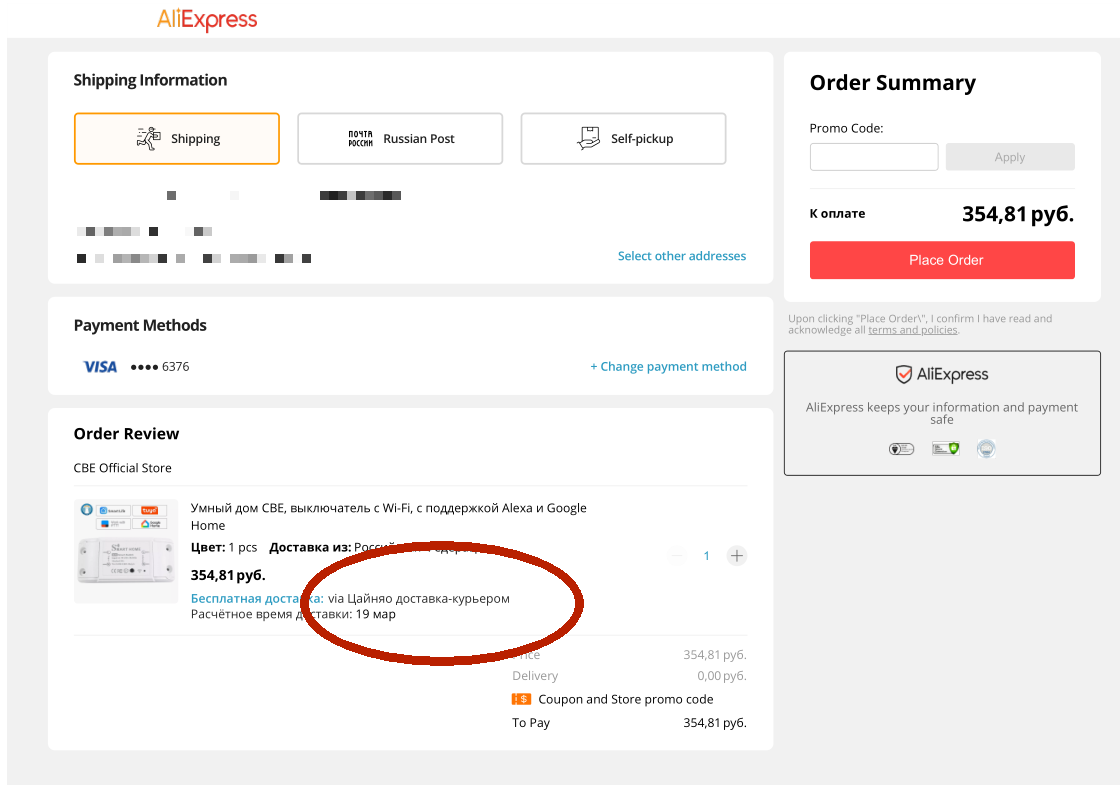The image size is (1120, 785).
Task: Click the Visa card icon
Action: coord(100,367)
